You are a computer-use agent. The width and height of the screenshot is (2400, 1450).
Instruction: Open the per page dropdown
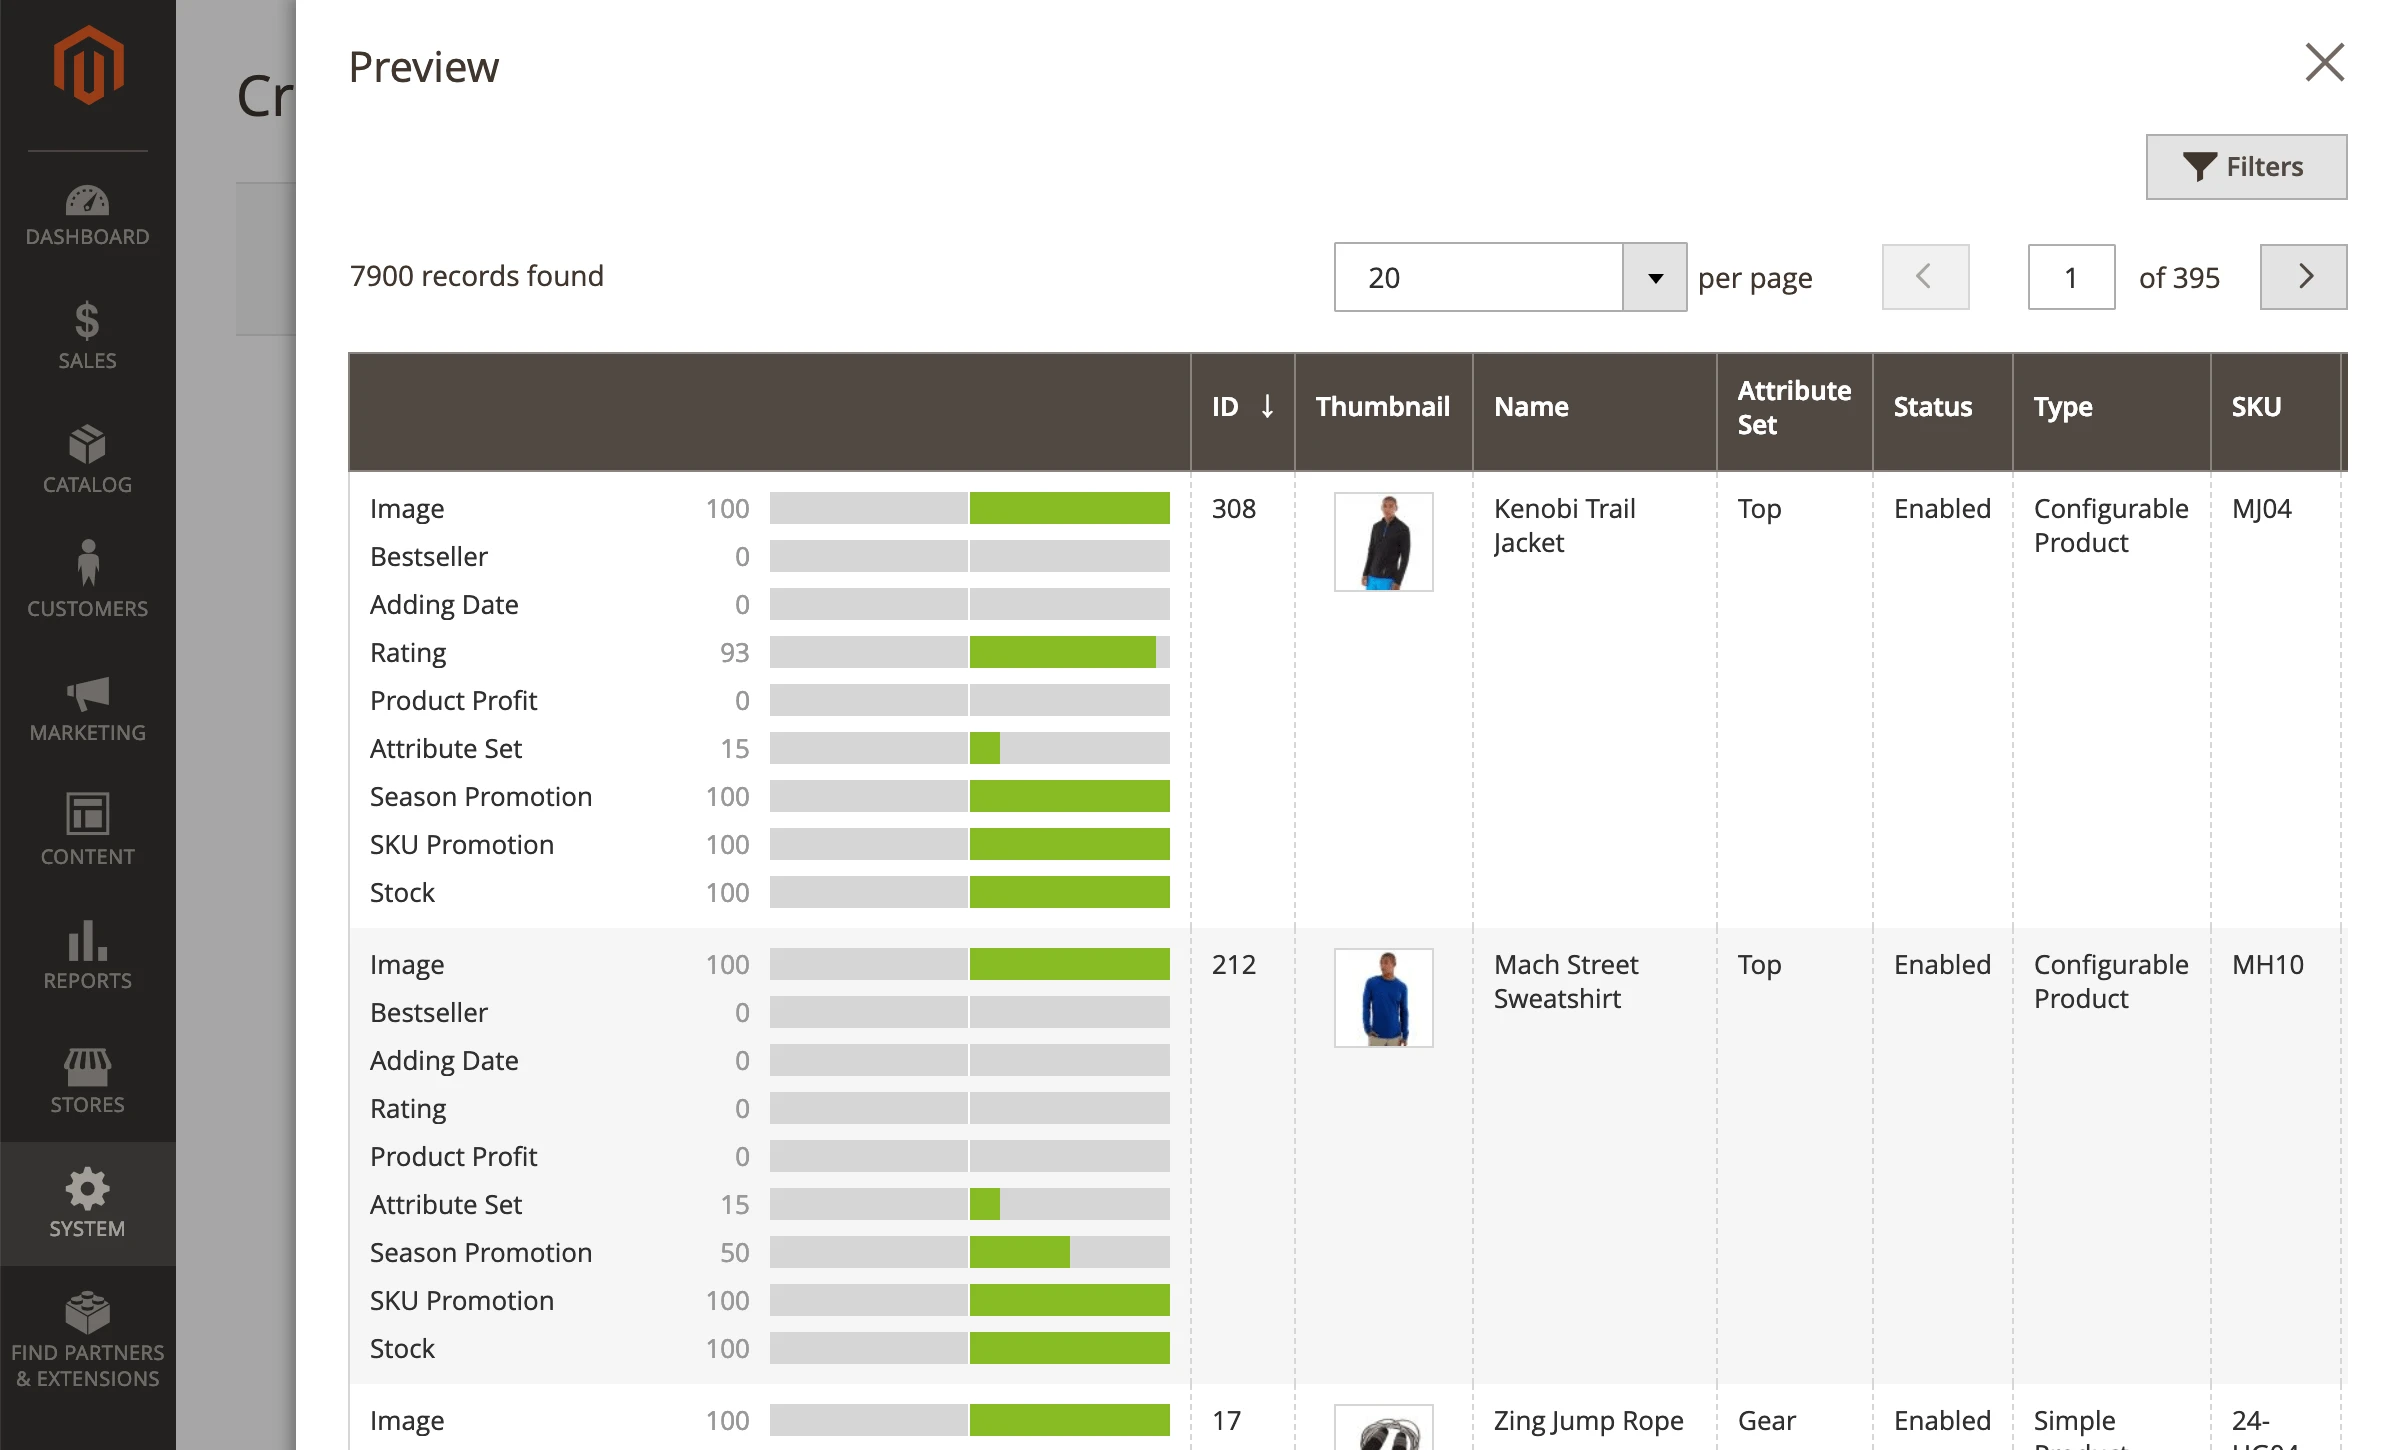tap(1652, 277)
